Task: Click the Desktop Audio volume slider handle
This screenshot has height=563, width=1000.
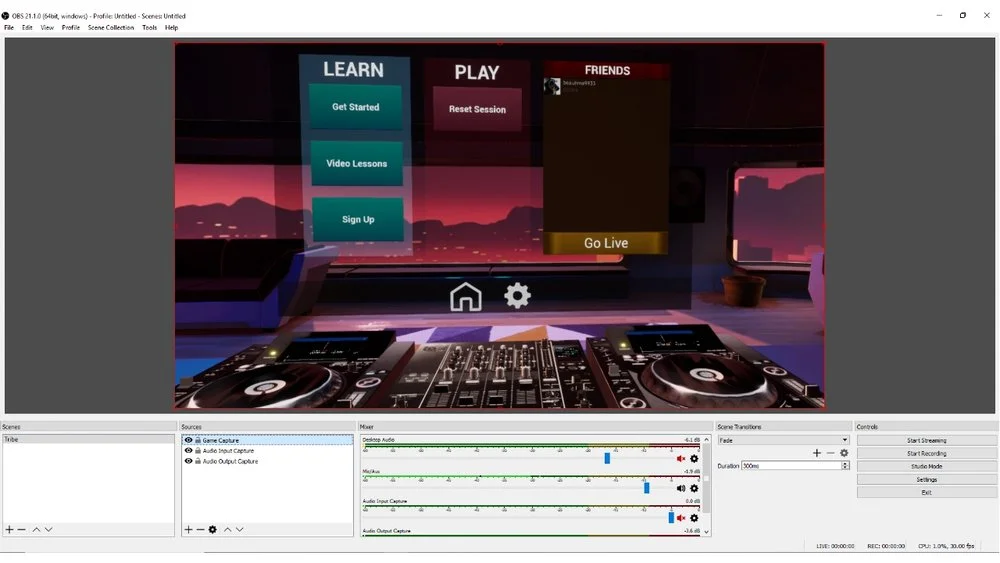Action: (607, 458)
